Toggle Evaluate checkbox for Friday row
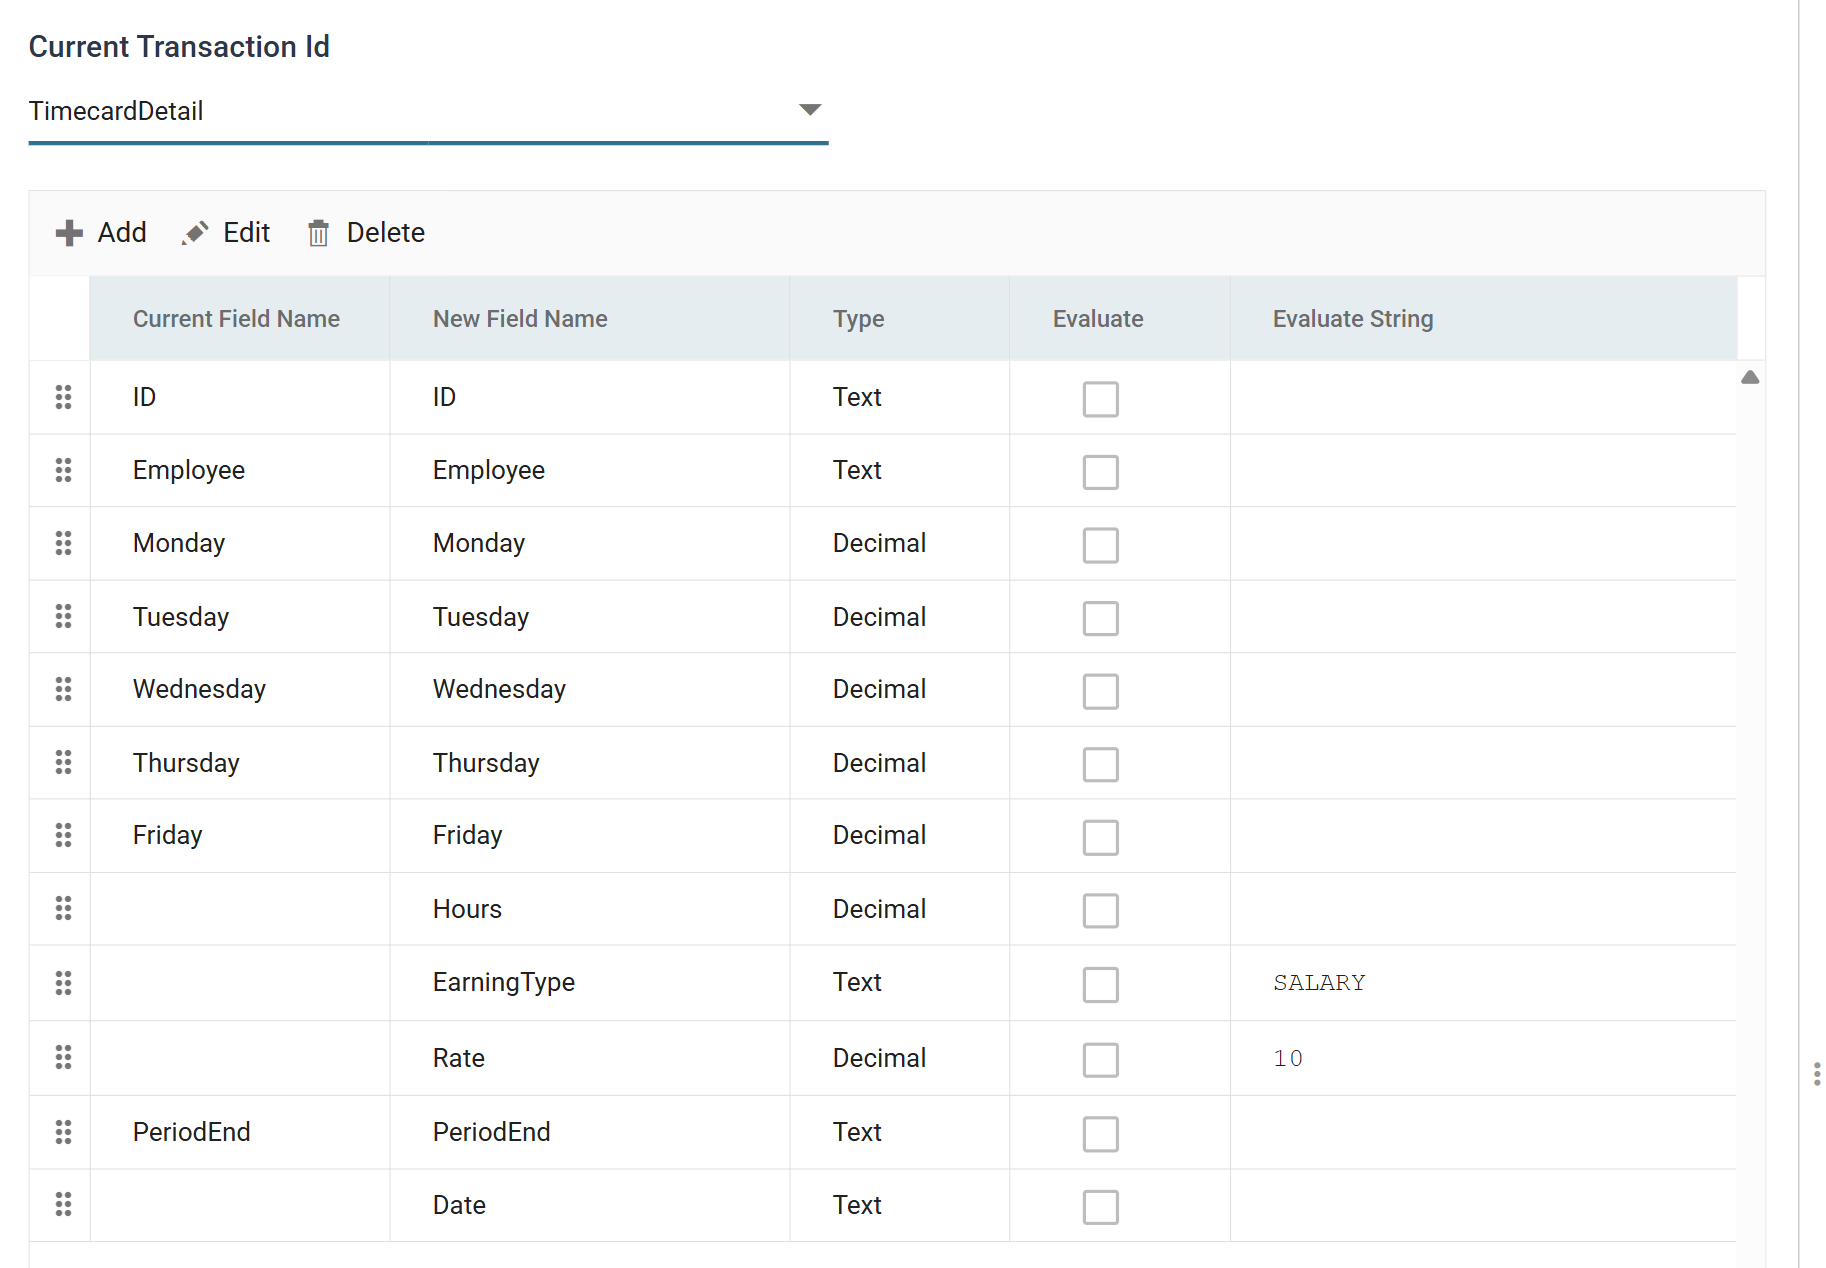1826x1268 pixels. click(1100, 837)
